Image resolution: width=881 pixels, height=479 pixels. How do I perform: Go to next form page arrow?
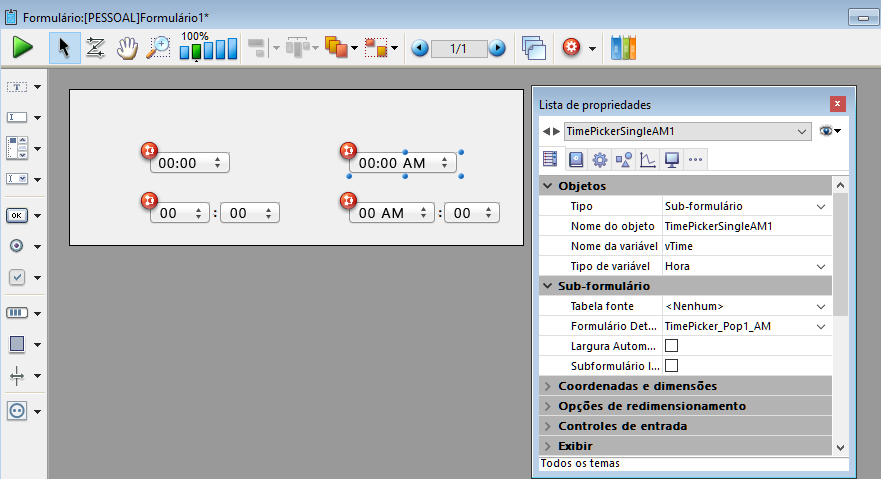tap(497, 47)
